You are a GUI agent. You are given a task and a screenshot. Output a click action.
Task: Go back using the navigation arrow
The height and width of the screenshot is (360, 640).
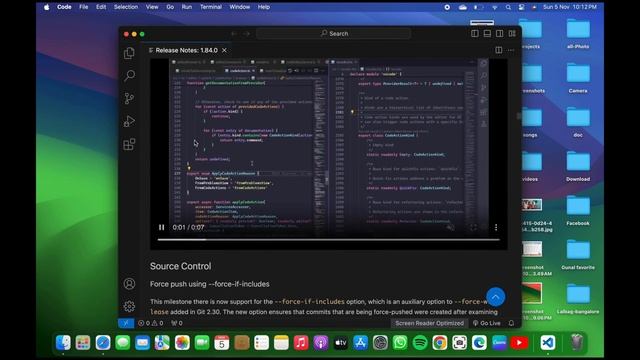(x=234, y=34)
